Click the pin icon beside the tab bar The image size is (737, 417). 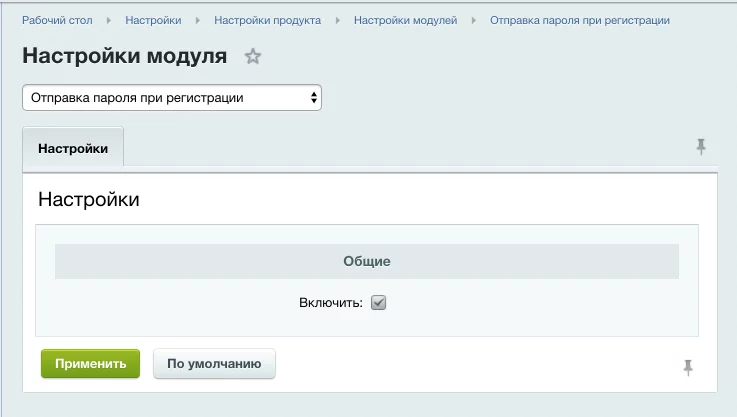701,147
